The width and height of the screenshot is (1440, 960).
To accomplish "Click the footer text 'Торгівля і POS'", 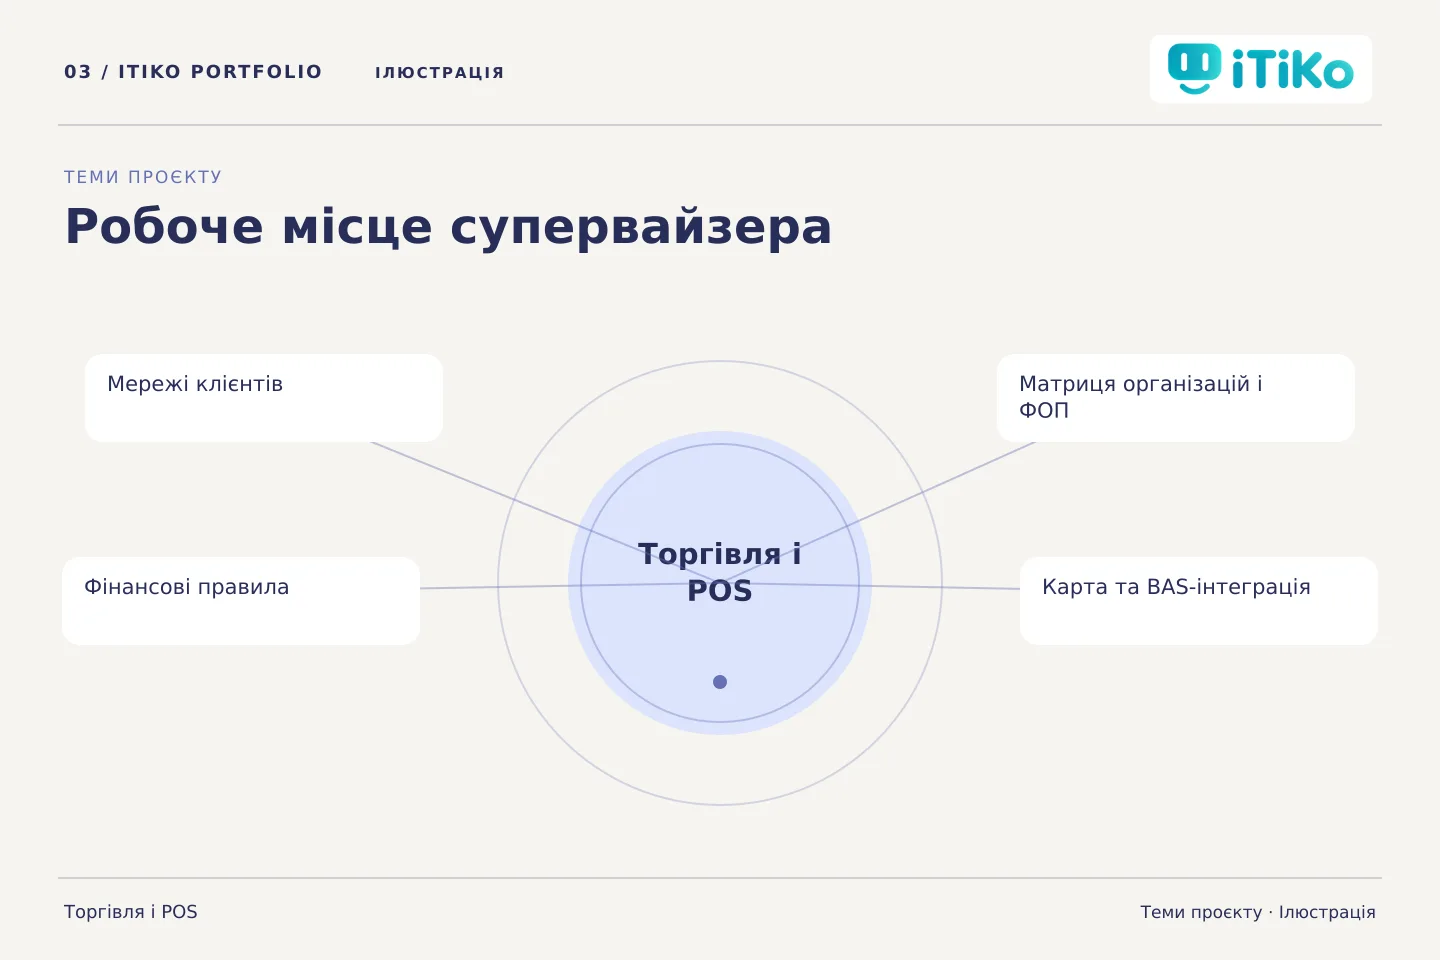I will [131, 912].
